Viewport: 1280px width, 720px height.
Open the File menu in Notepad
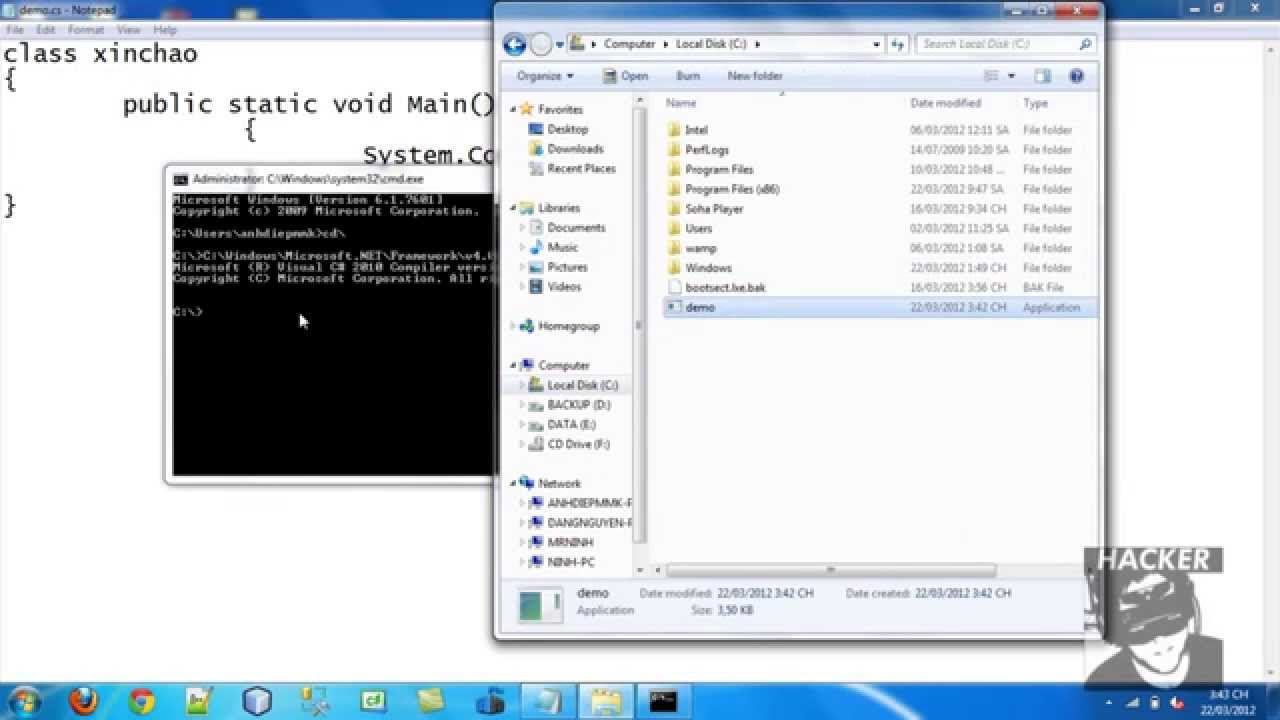tap(15, 30)
